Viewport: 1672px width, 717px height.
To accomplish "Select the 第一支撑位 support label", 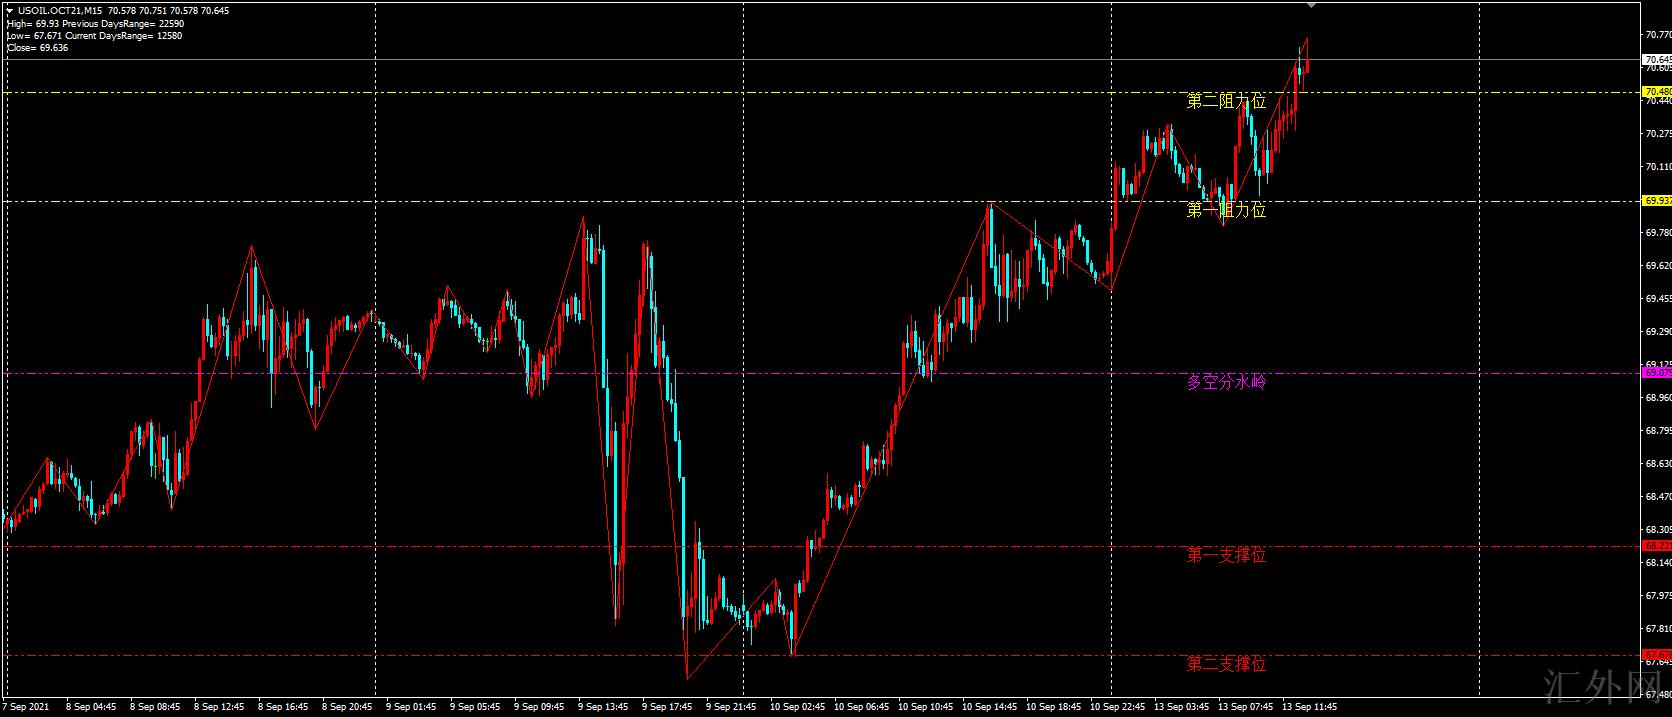I will (x=1226, y=555).
